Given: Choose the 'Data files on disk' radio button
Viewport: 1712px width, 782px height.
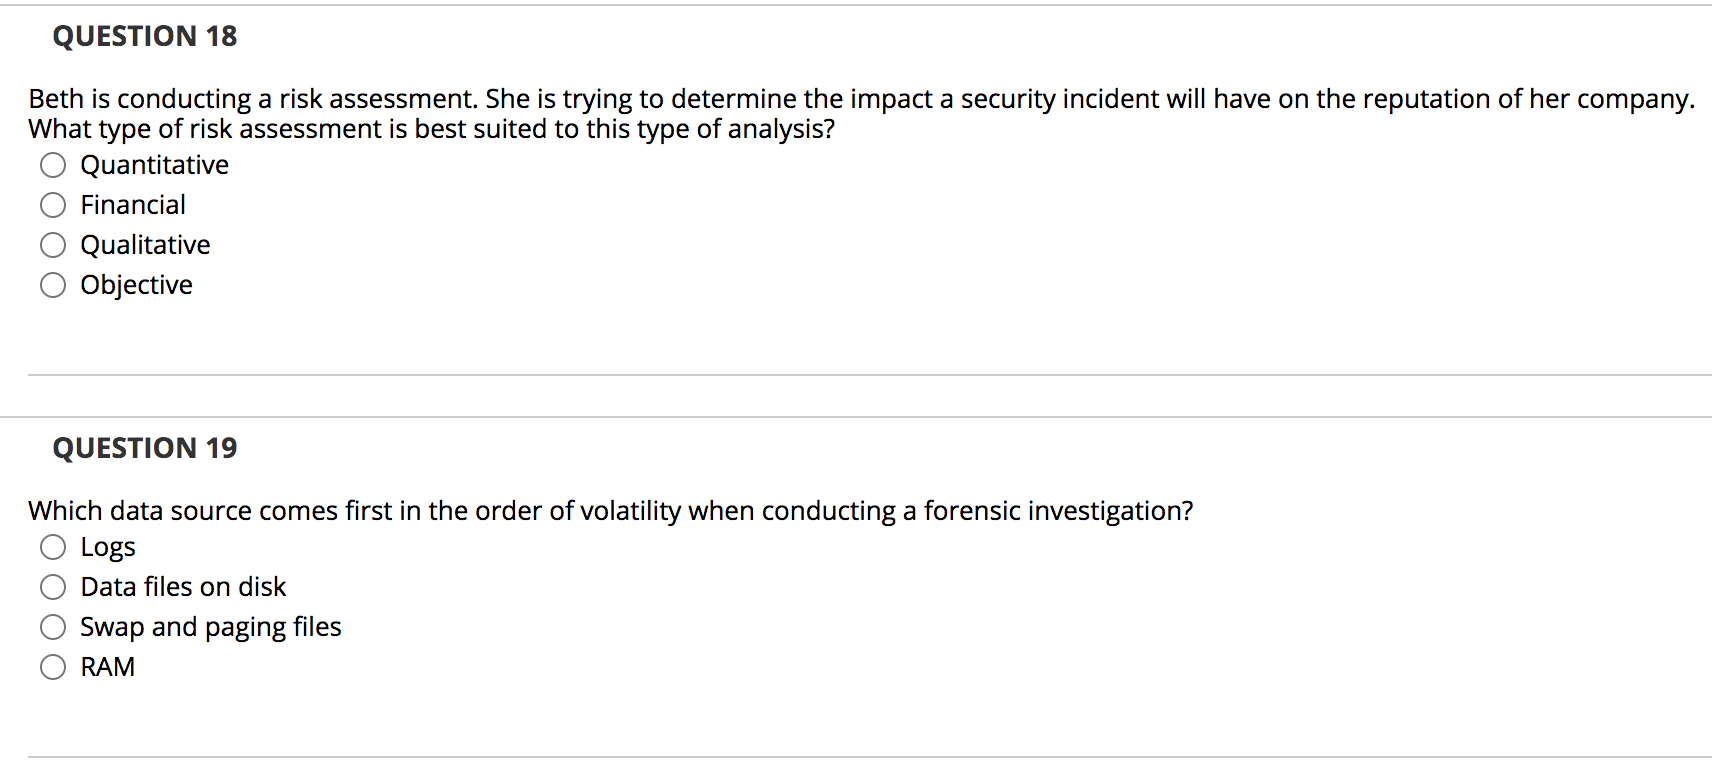Looking at the screenshot, I should 53,587.
